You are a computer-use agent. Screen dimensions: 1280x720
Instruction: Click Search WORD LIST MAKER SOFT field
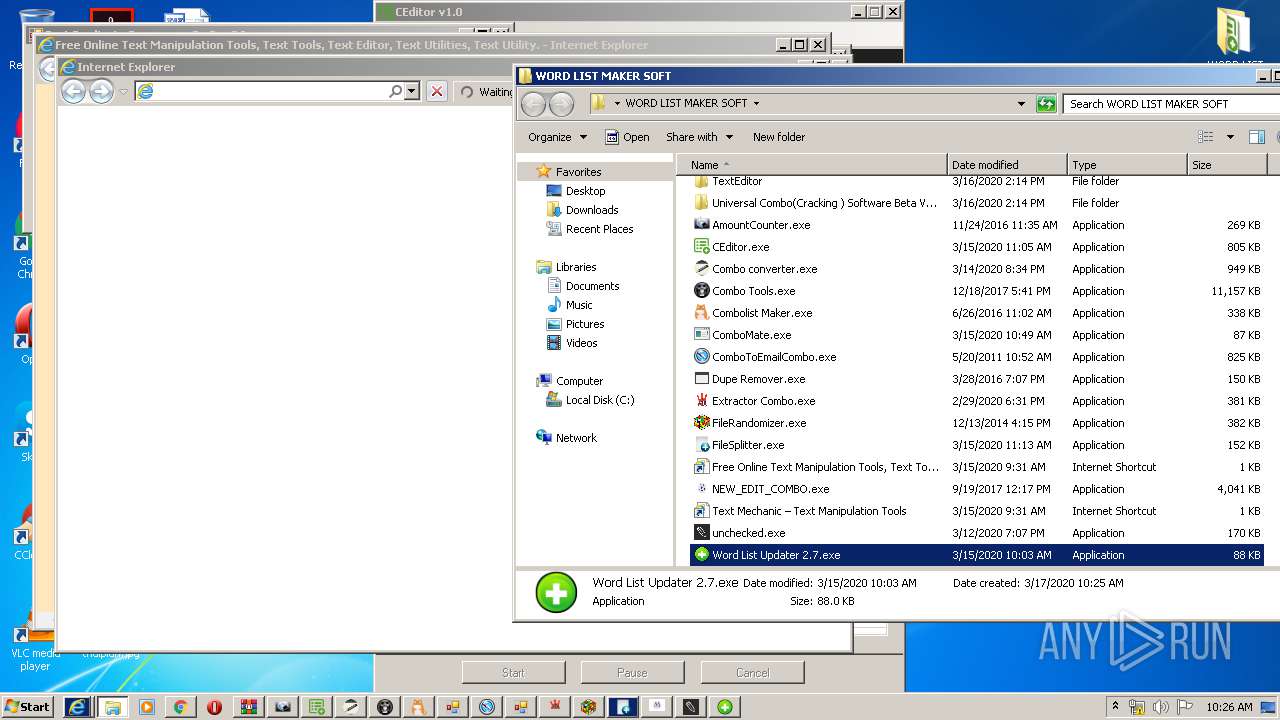pyautogui.click(x=1170, y=104)
